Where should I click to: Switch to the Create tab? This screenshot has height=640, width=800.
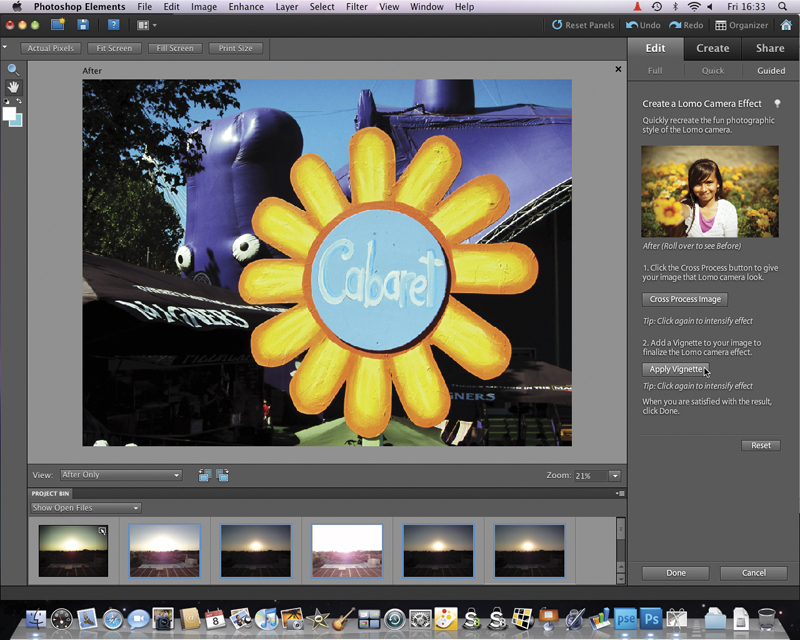[x=712, y=48]
